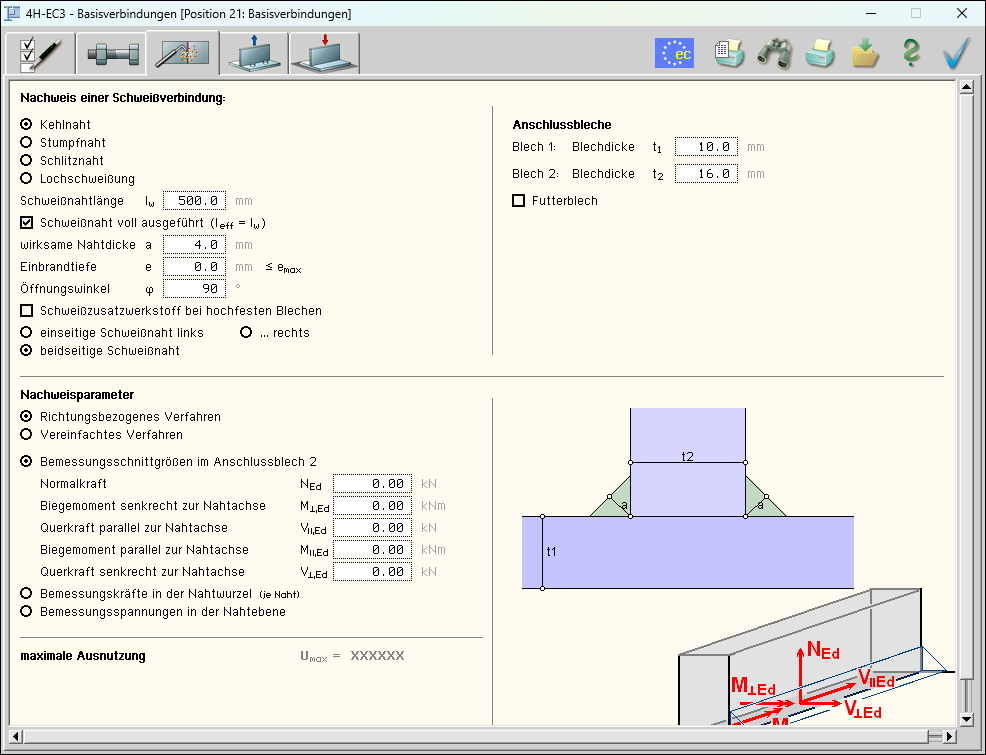The image size is (986, 755).
Task: Open the checklist tab with pen icon
Action: coord(40,54)
